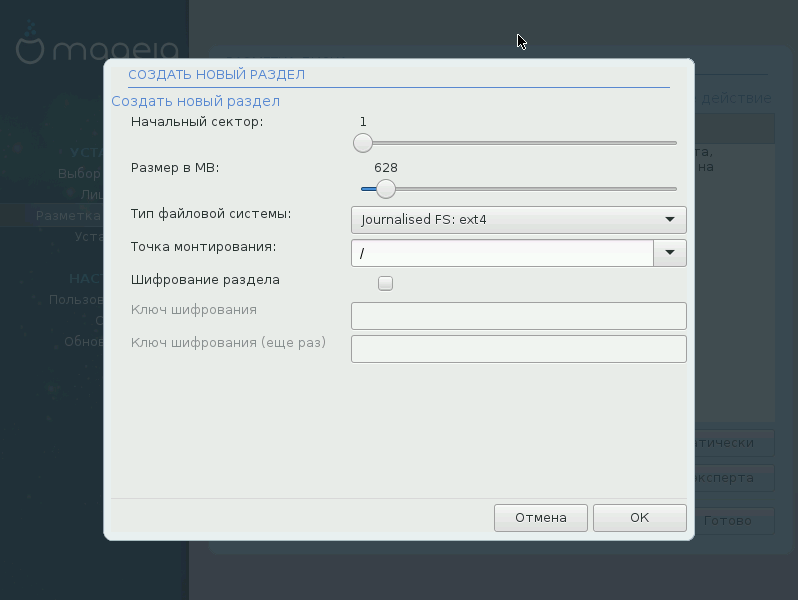Enable the Шифрование раздела checkbox

coord(385,283)
